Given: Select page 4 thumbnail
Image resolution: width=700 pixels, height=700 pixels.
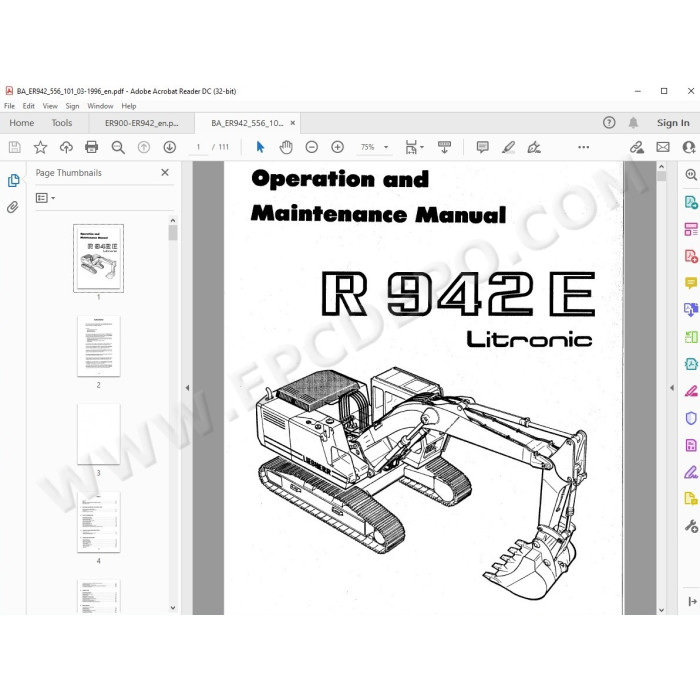Looking at the screenshot, I should point(99,522).
